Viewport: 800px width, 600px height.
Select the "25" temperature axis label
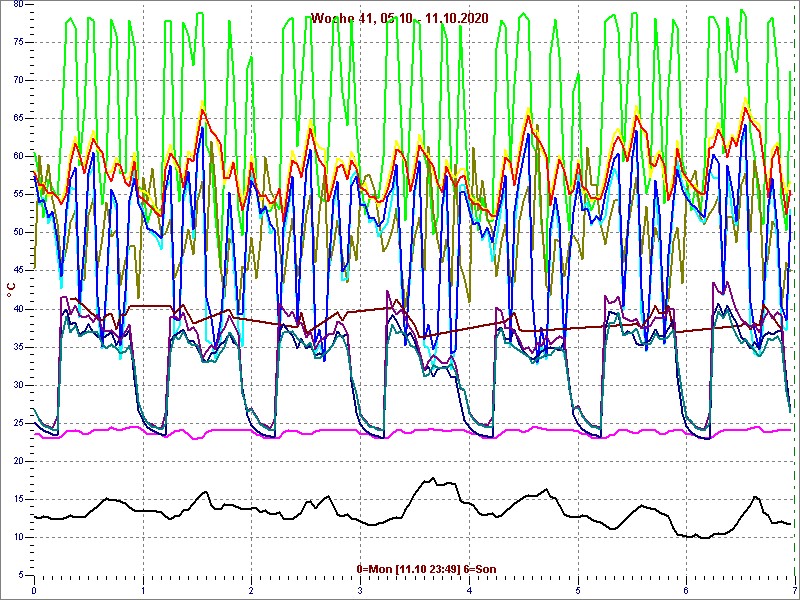point(18,423)
